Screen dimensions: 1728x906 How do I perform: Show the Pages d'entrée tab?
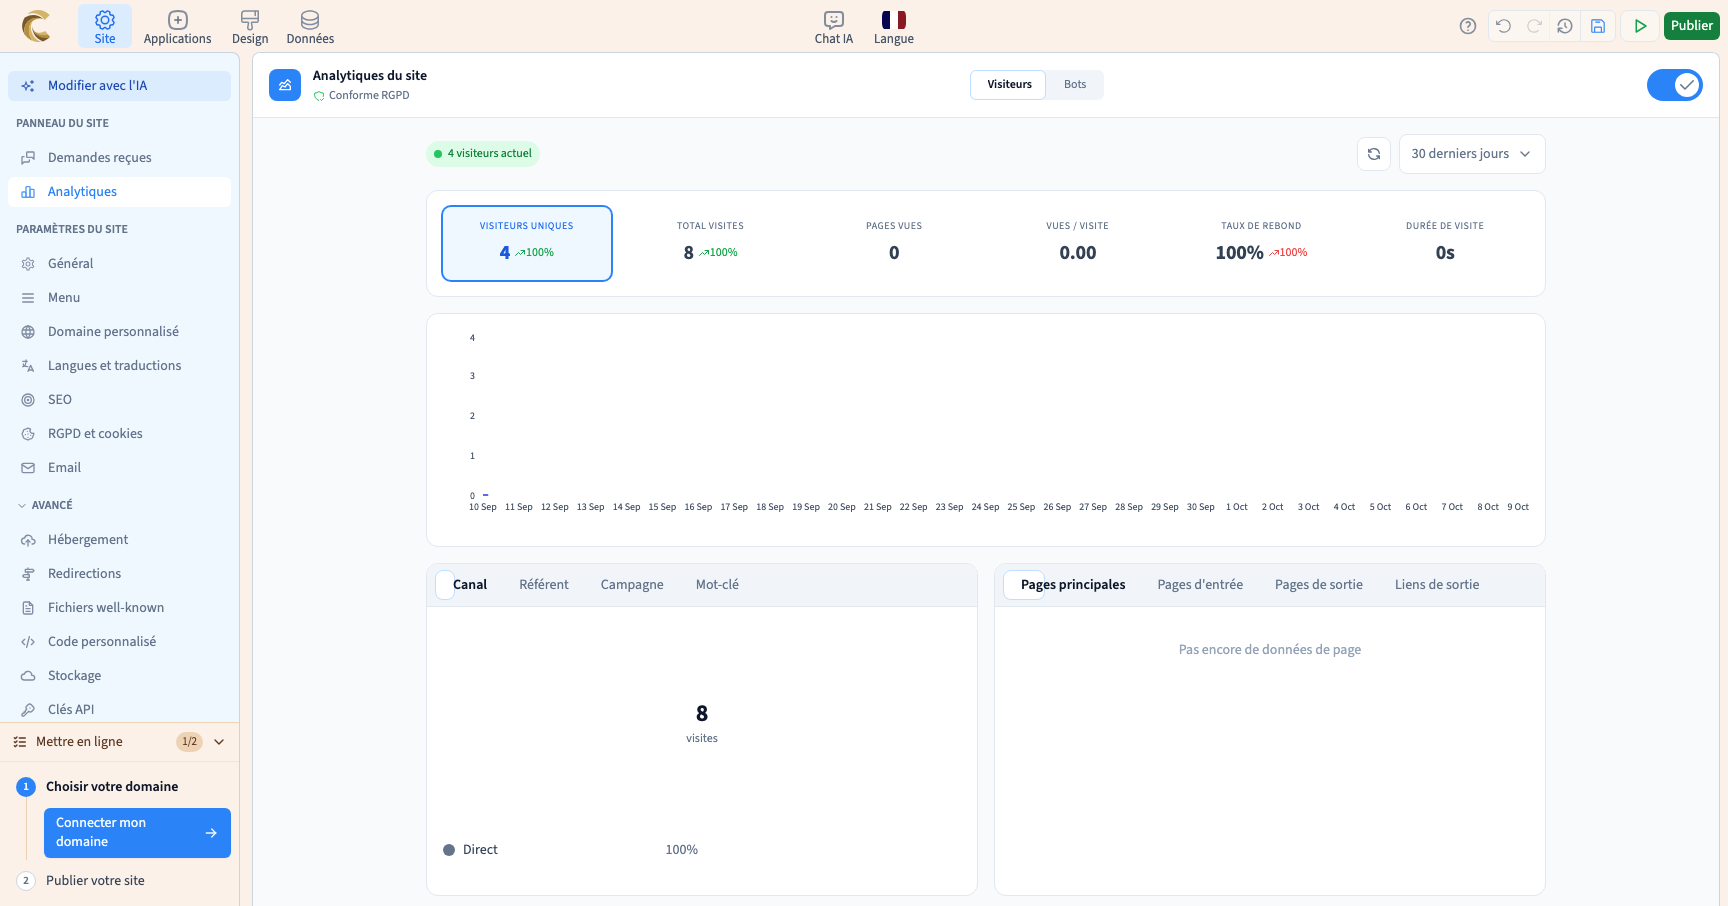(1200, 585)
